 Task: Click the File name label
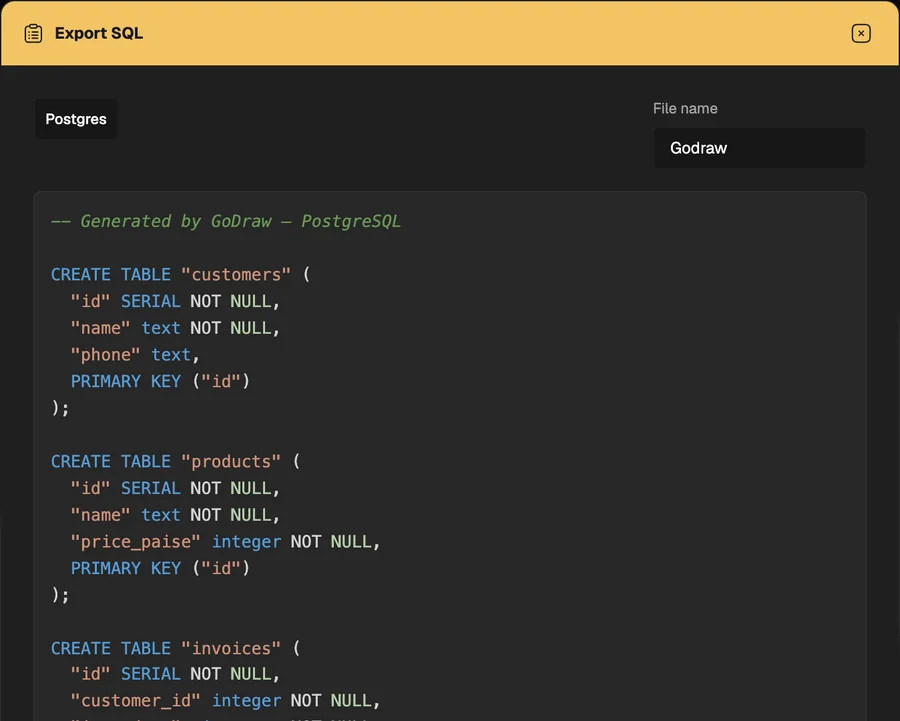[685, 108]
